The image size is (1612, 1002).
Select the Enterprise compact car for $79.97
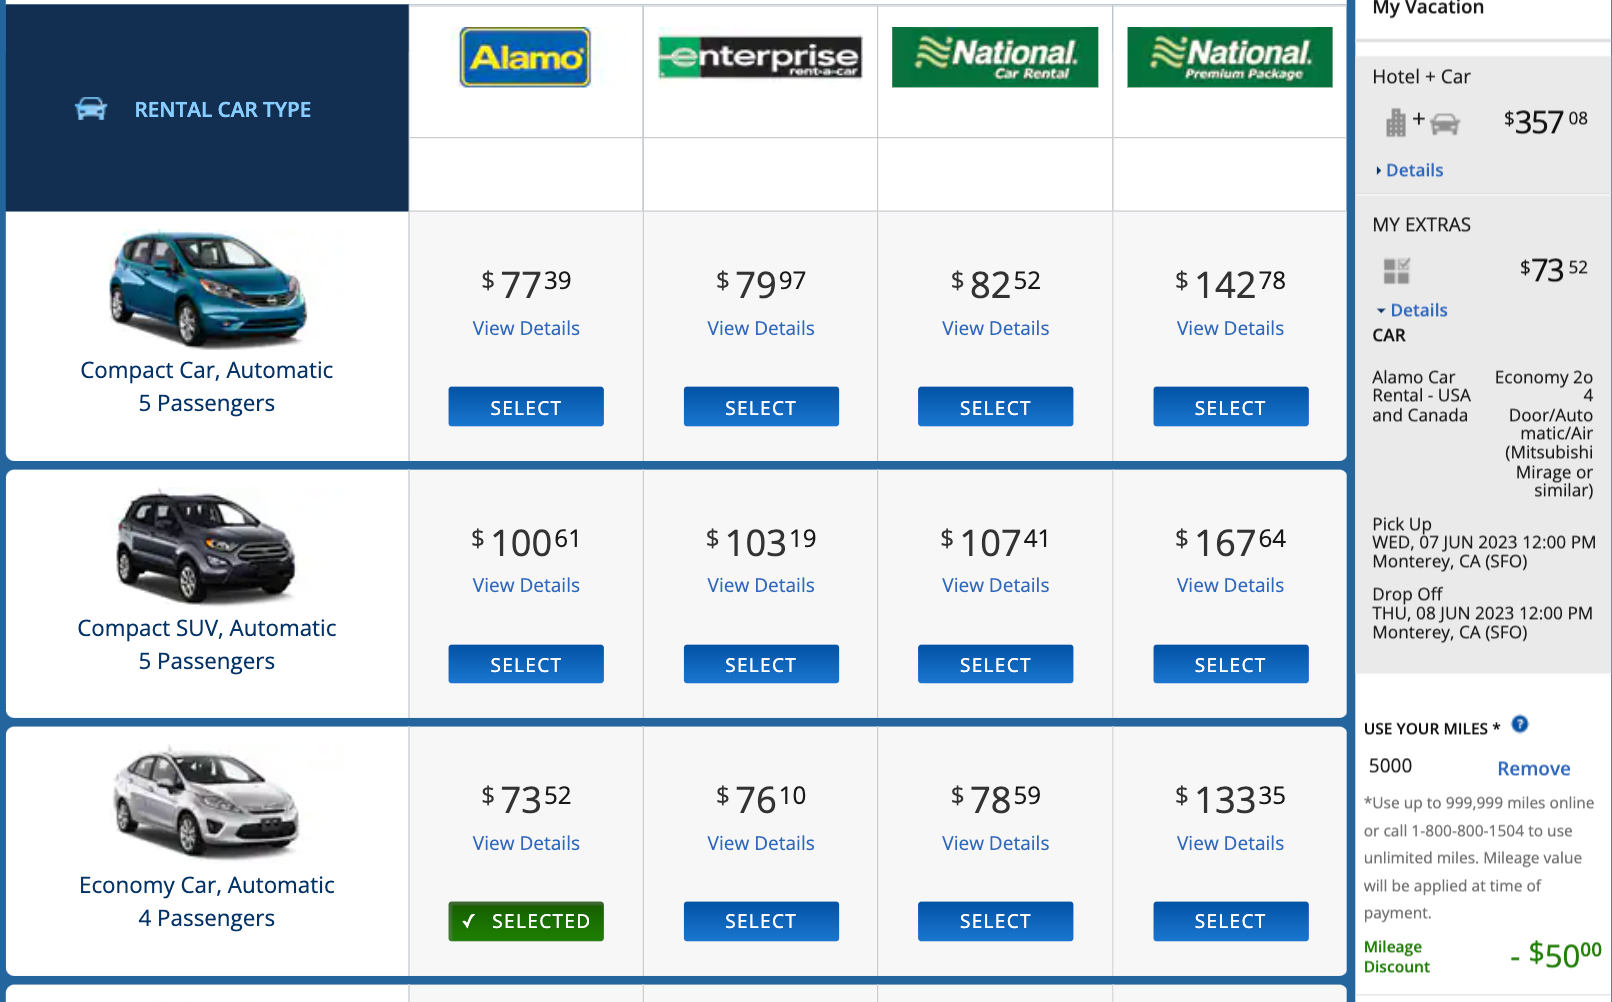(760, 406)
